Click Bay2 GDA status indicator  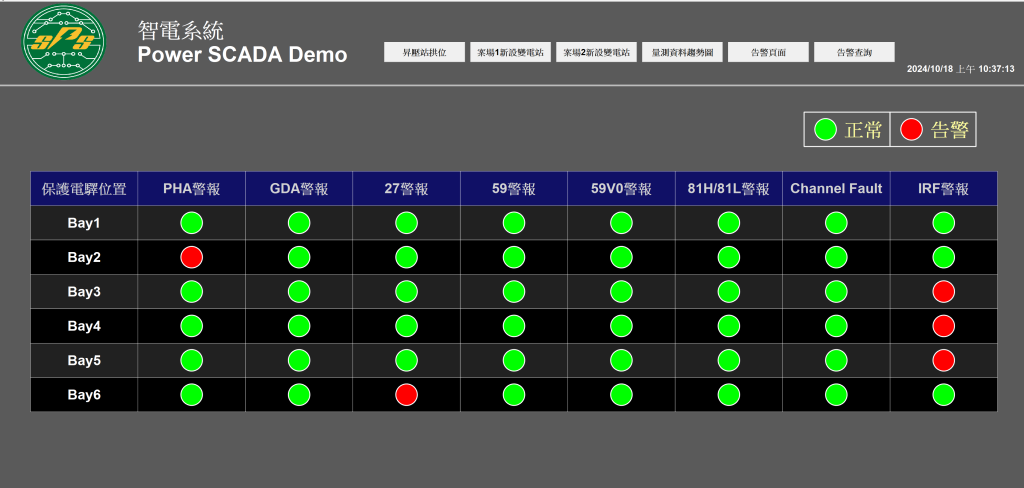click(x=299, y=257)
